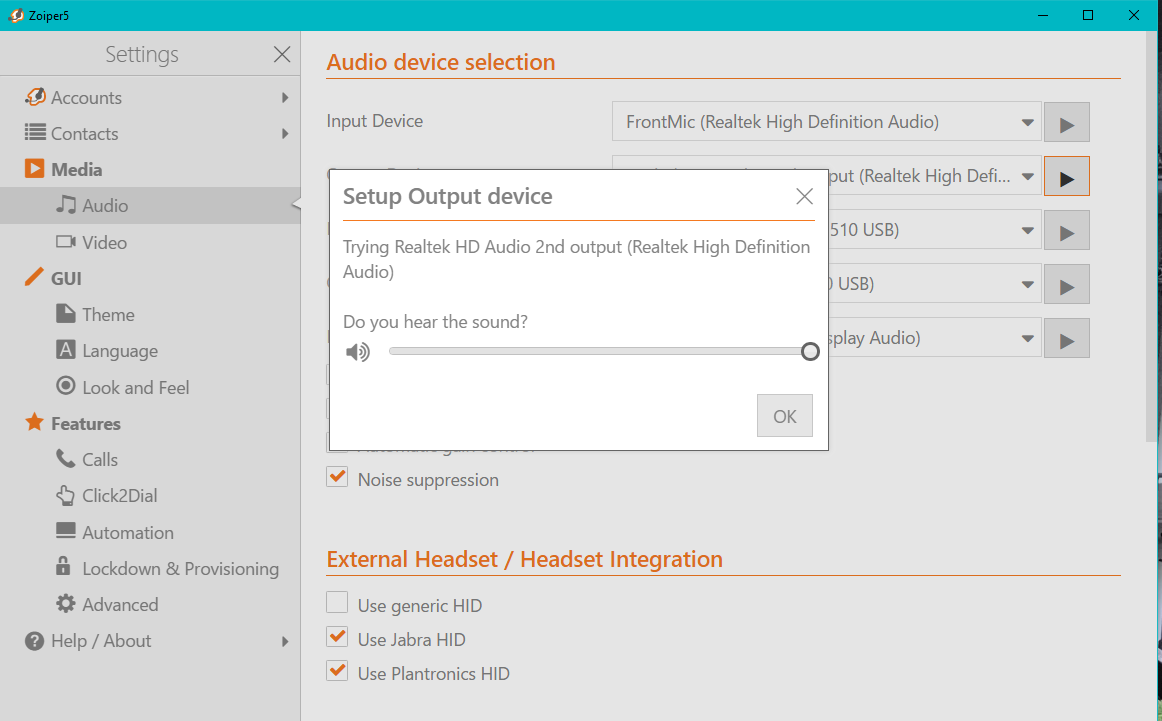Close the Settings sidebar panel
The width and height of the screenshot is (1162, 721).
coord(282,55)
